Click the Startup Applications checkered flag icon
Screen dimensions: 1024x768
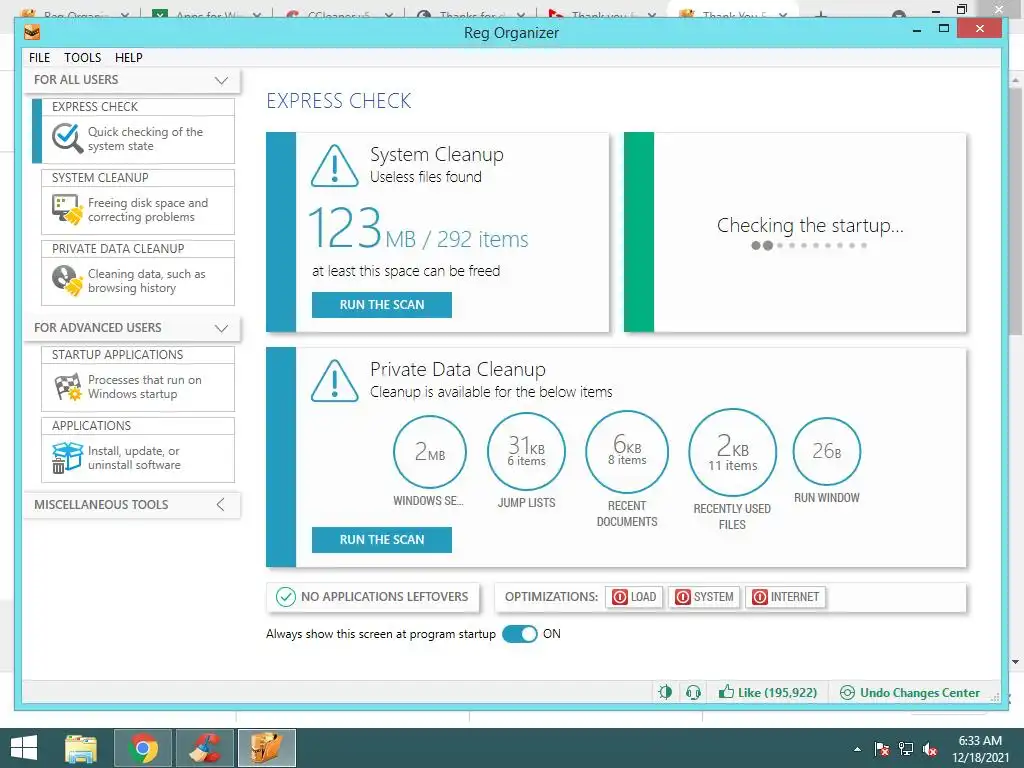click(67, 387)
